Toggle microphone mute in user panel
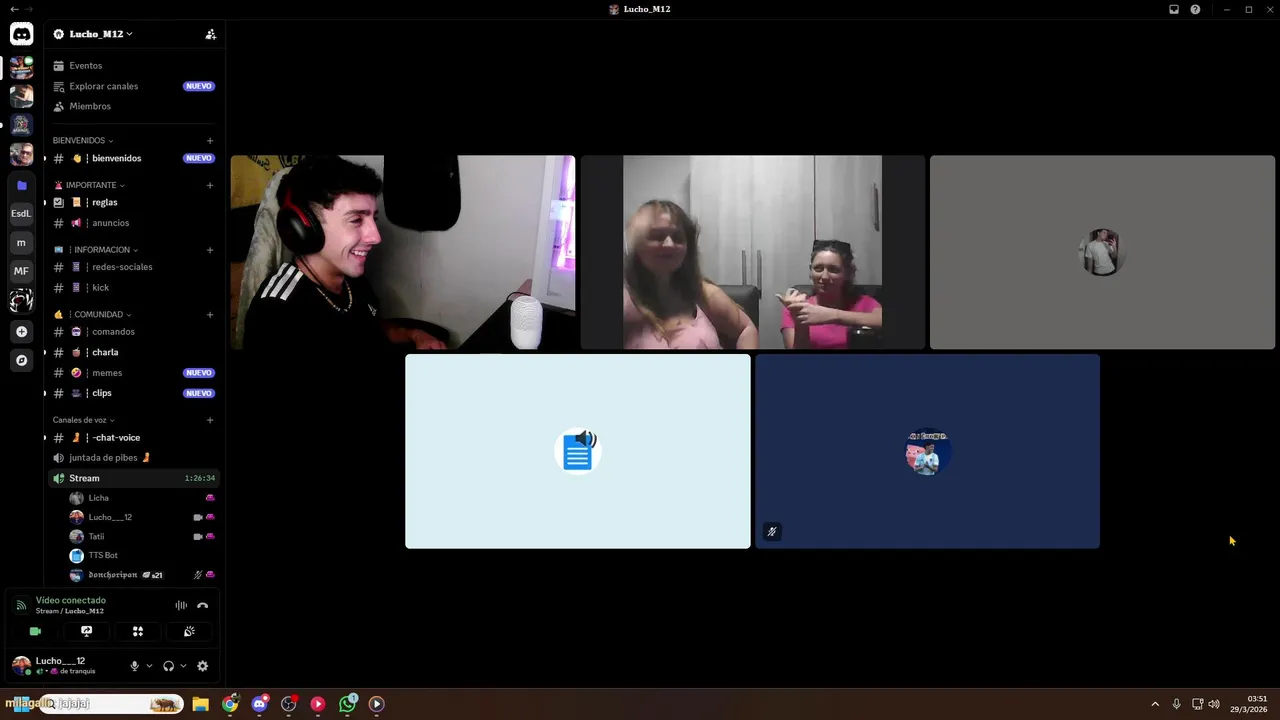 [134, 666]
